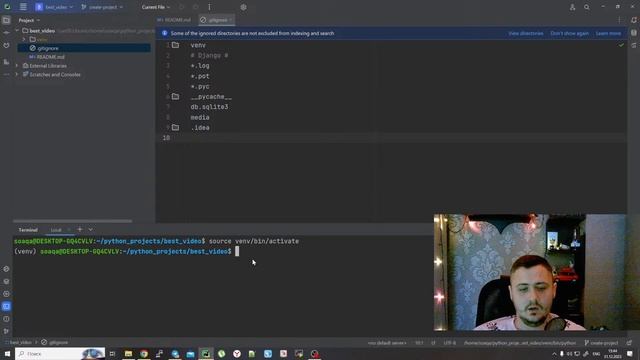Open the Structure tool window icon
640x360 pixels.
point(6,62)
